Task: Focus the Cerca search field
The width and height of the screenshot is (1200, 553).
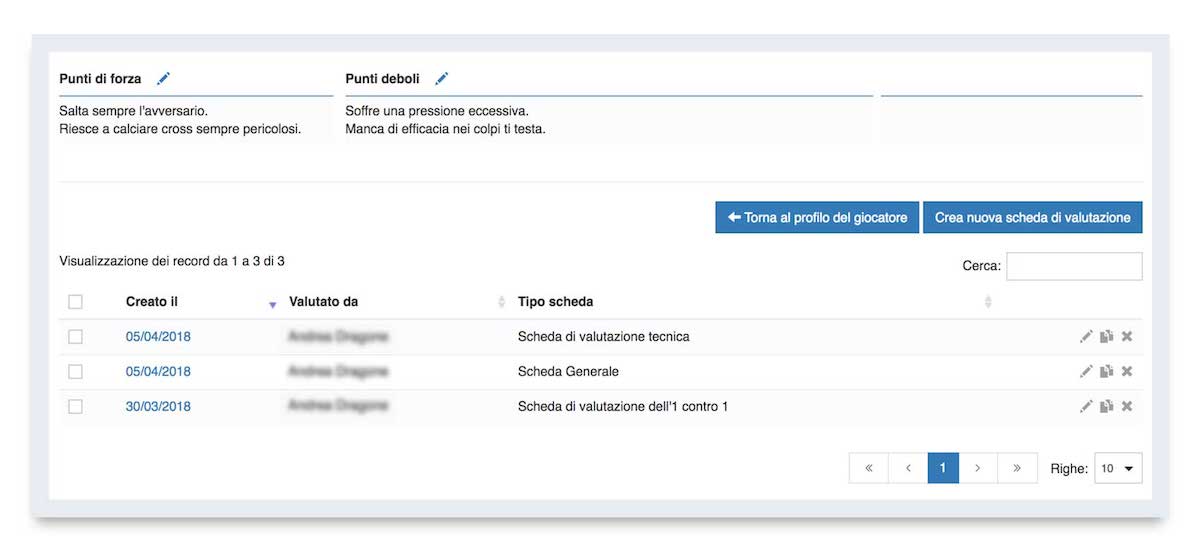Action: (1074, 266)
